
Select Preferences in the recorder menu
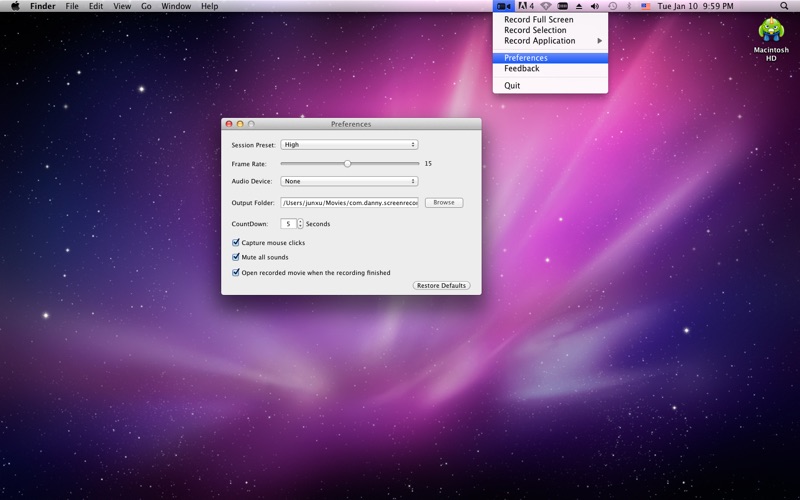(x=550, y=58)
